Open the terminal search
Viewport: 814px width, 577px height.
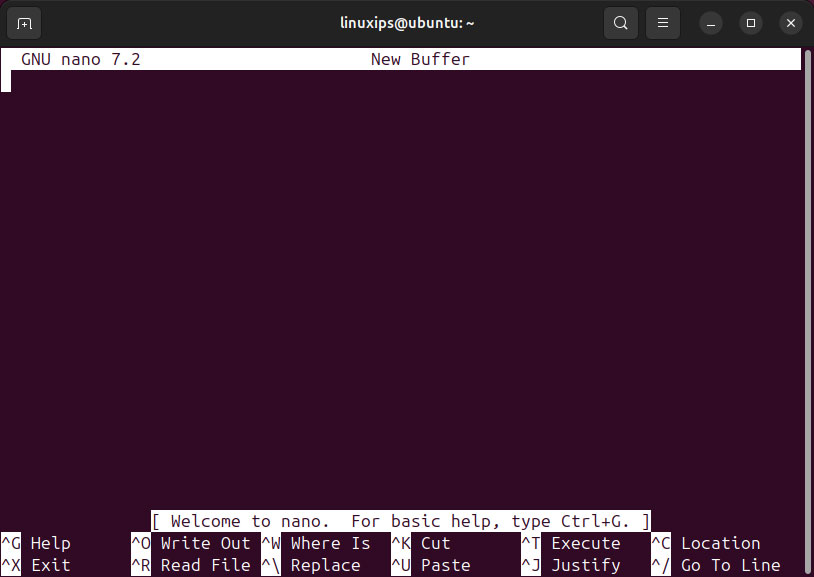(620, 22)
